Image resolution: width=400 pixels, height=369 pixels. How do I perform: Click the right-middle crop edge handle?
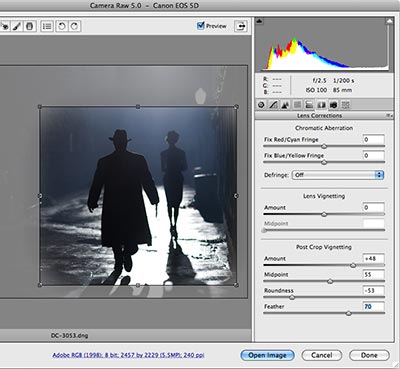pos(236,196)
